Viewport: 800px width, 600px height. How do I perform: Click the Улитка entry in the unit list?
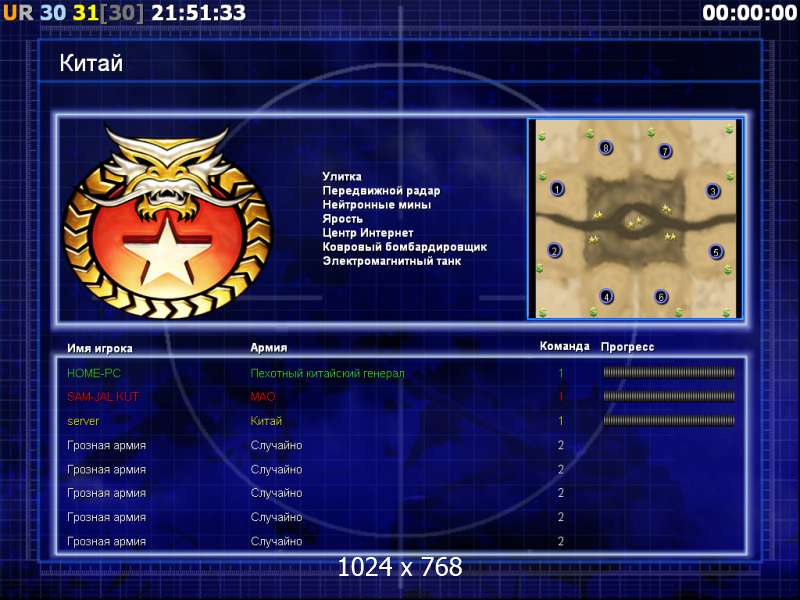342,177
